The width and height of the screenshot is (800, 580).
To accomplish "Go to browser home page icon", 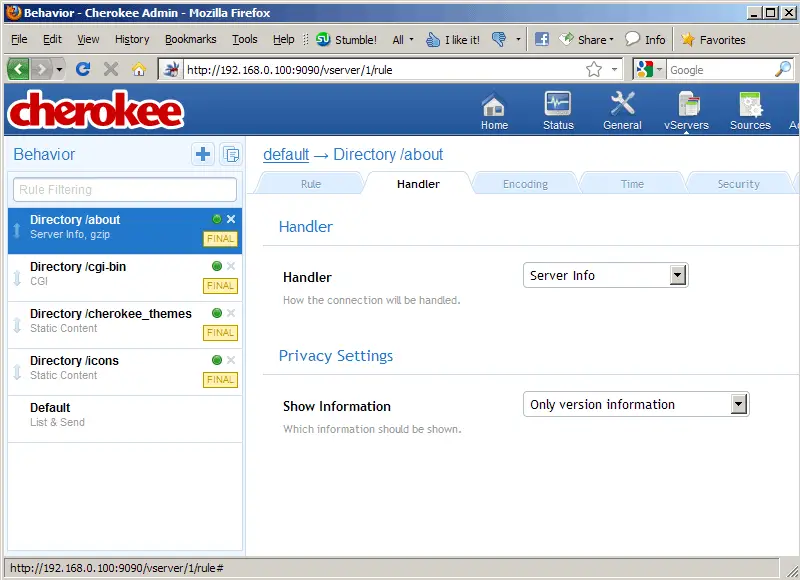I will click(139, 69).
